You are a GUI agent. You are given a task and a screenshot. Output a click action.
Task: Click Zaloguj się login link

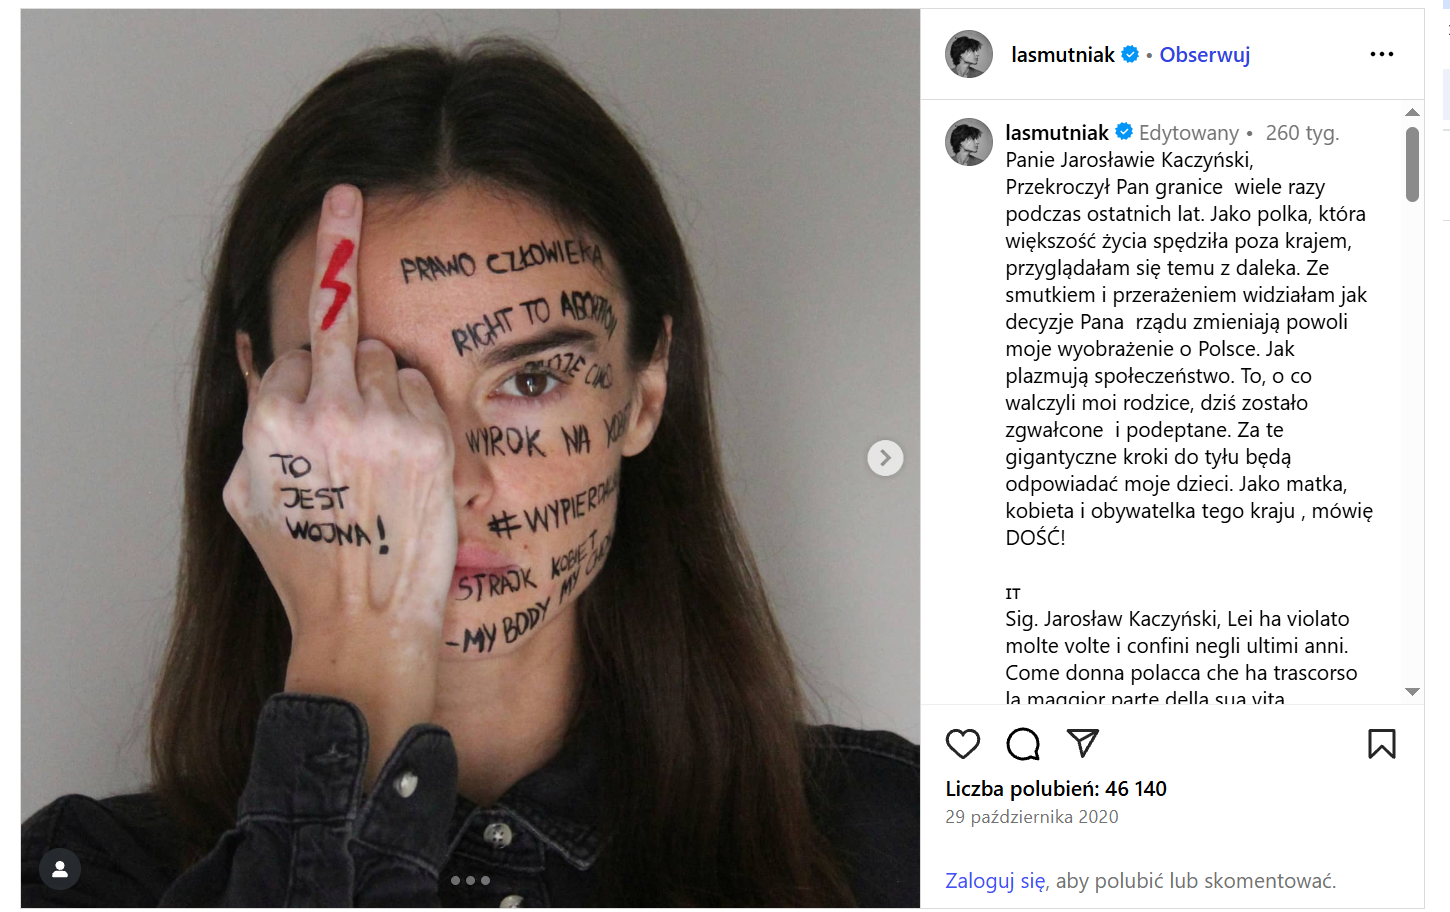tap(995, 881)
